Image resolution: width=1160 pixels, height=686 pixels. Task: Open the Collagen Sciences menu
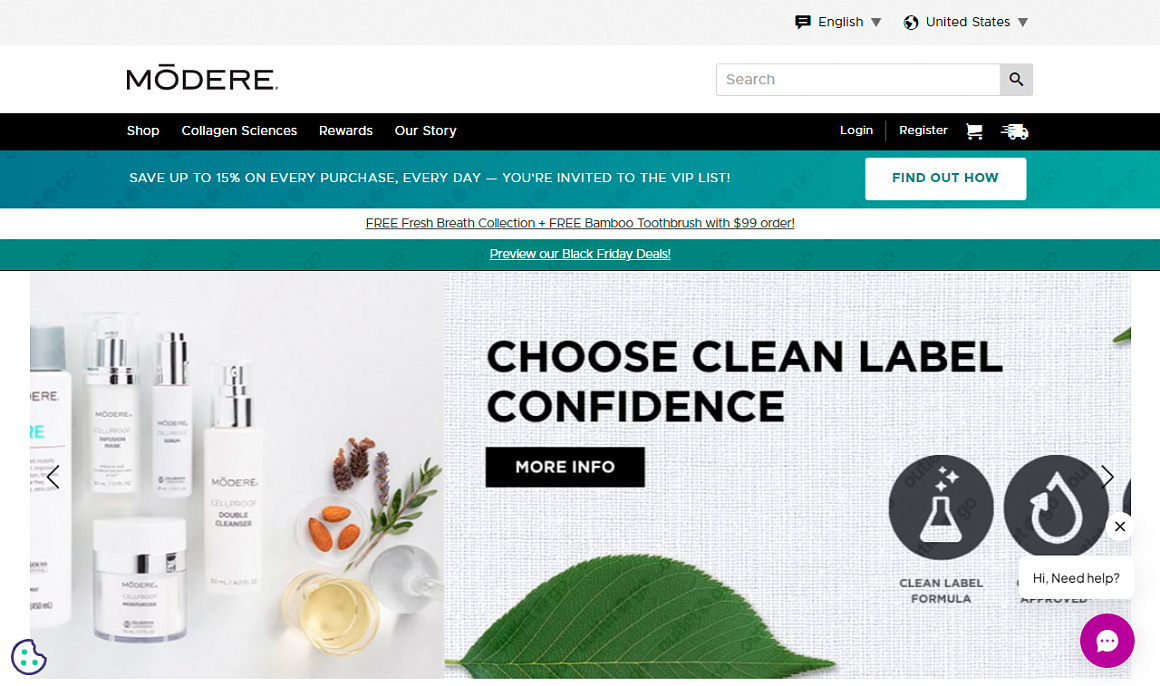[239, 130]
